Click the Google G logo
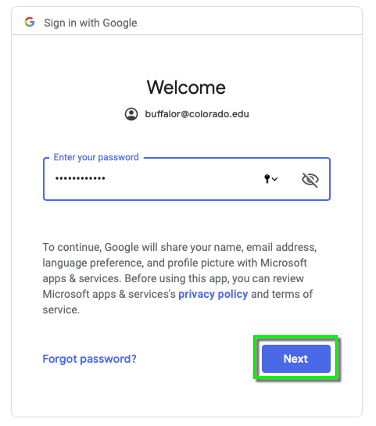376x426 pixels. click(x=30, y=22)
